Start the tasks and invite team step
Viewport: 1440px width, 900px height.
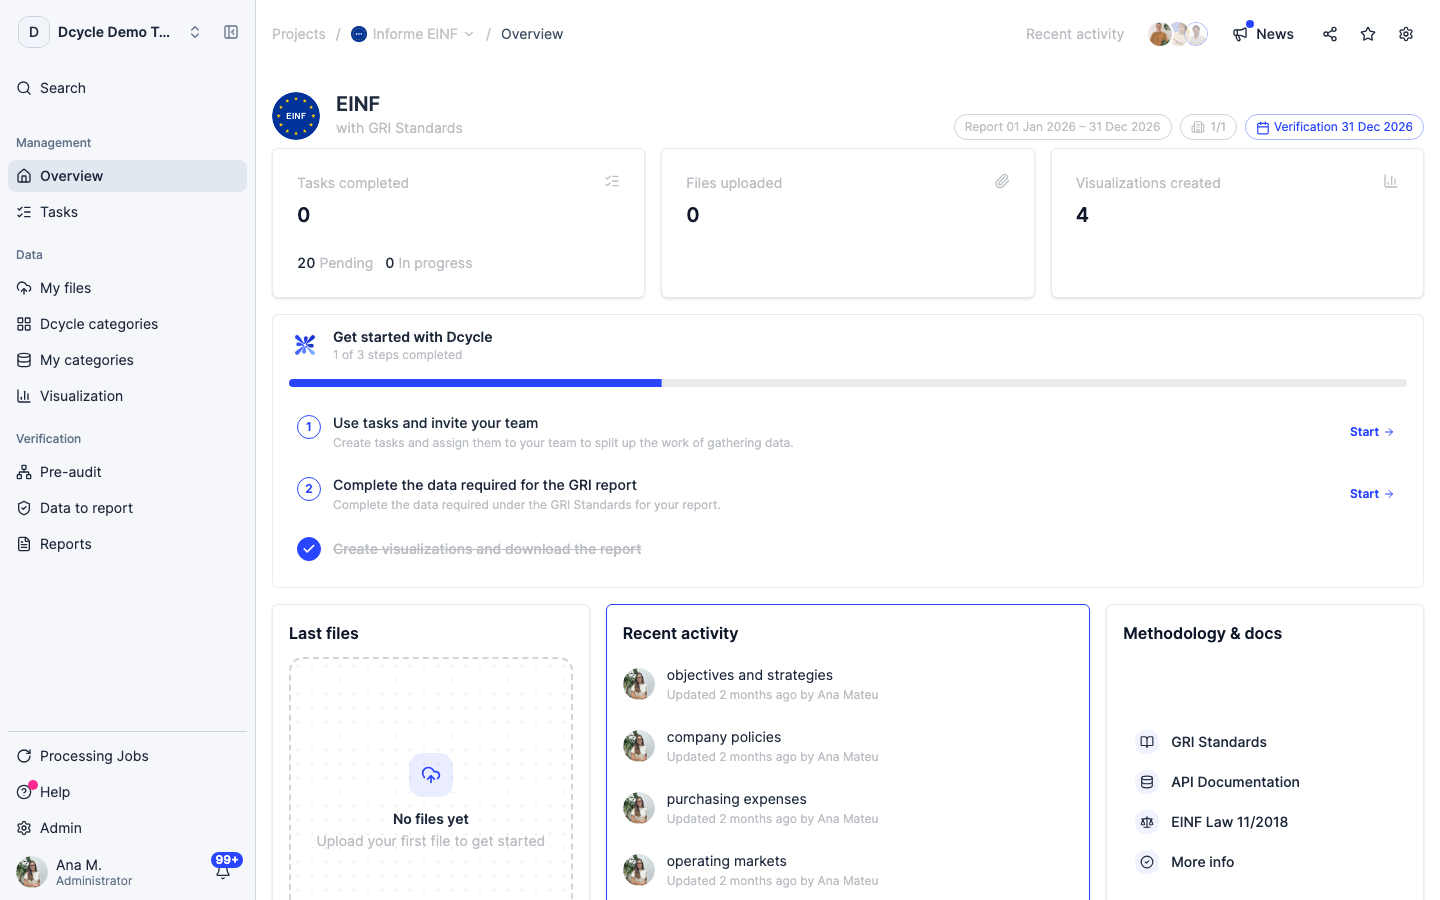[1372, 432]
